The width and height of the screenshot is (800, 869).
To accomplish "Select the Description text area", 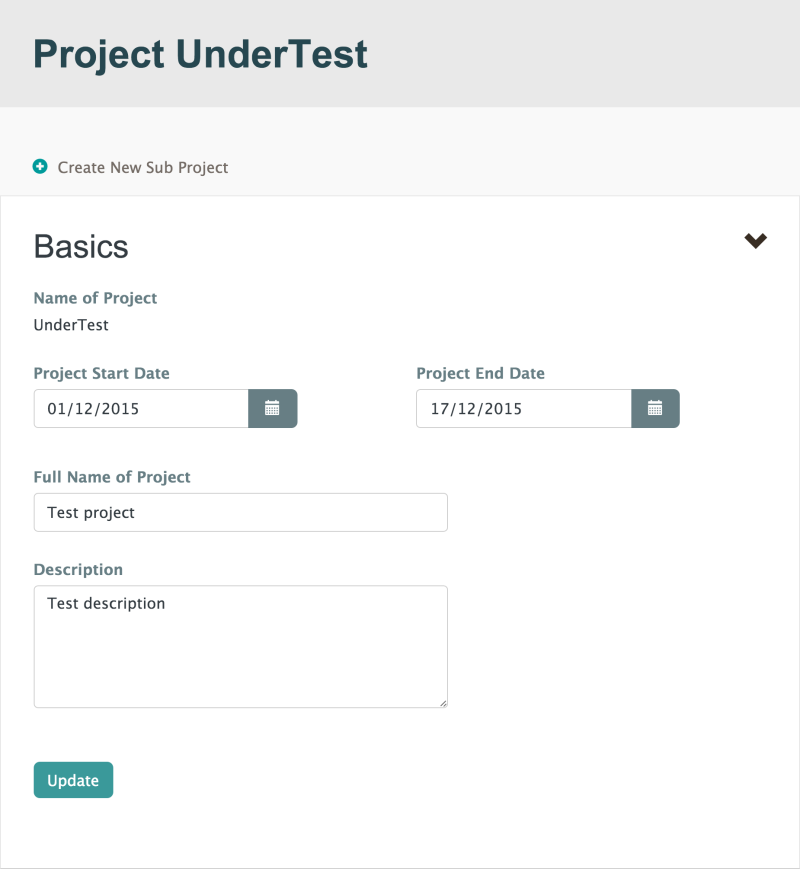I will pyautogui.click(x=240, y=645).
